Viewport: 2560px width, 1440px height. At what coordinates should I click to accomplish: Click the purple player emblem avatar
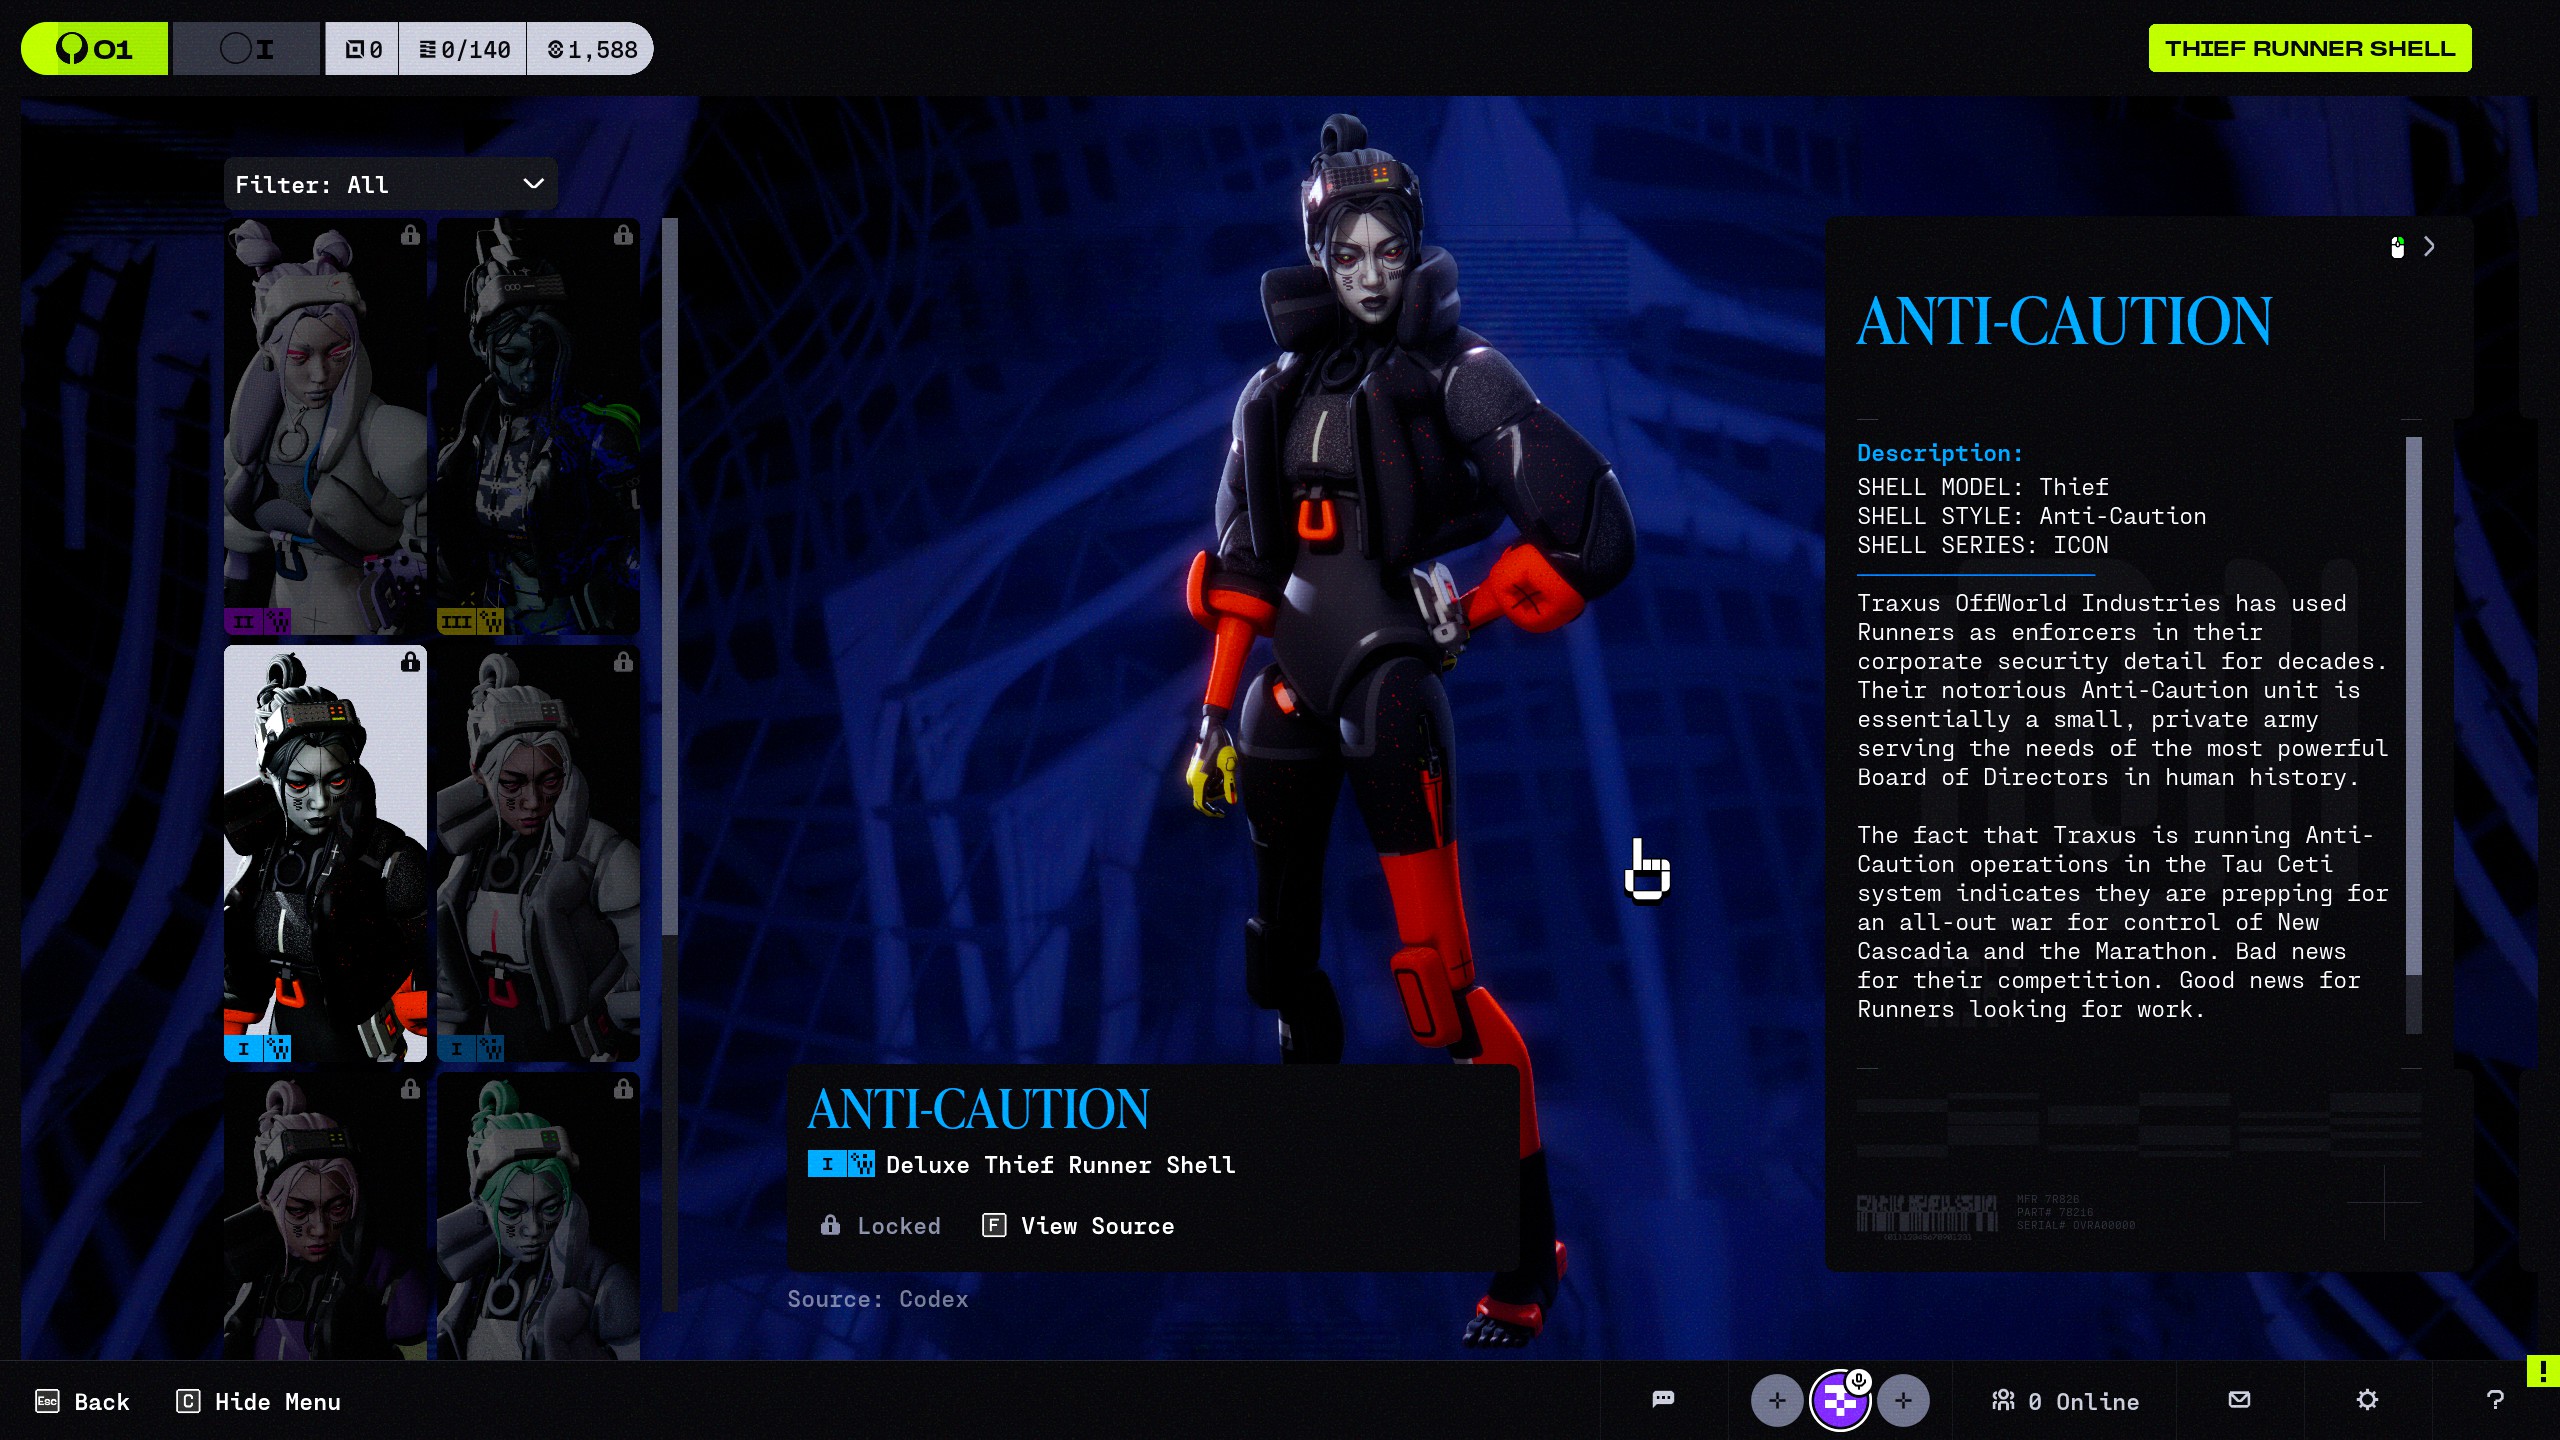click(x=1838, y=1402)
